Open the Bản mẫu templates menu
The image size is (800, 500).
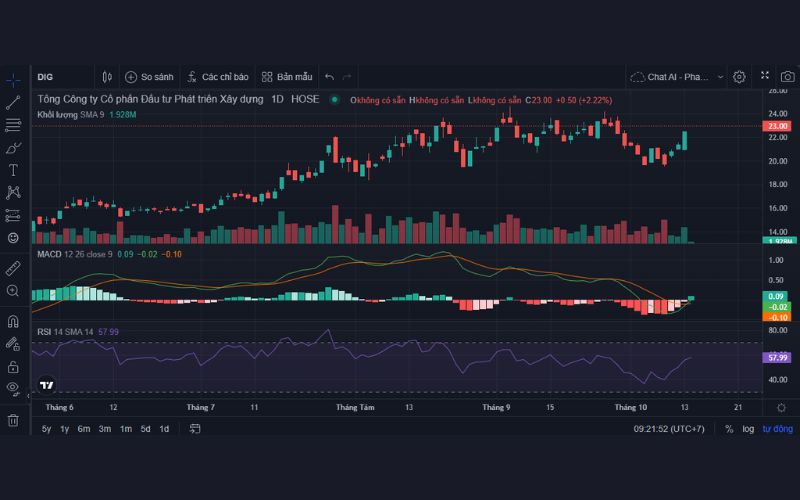click(x=286, y=76)
